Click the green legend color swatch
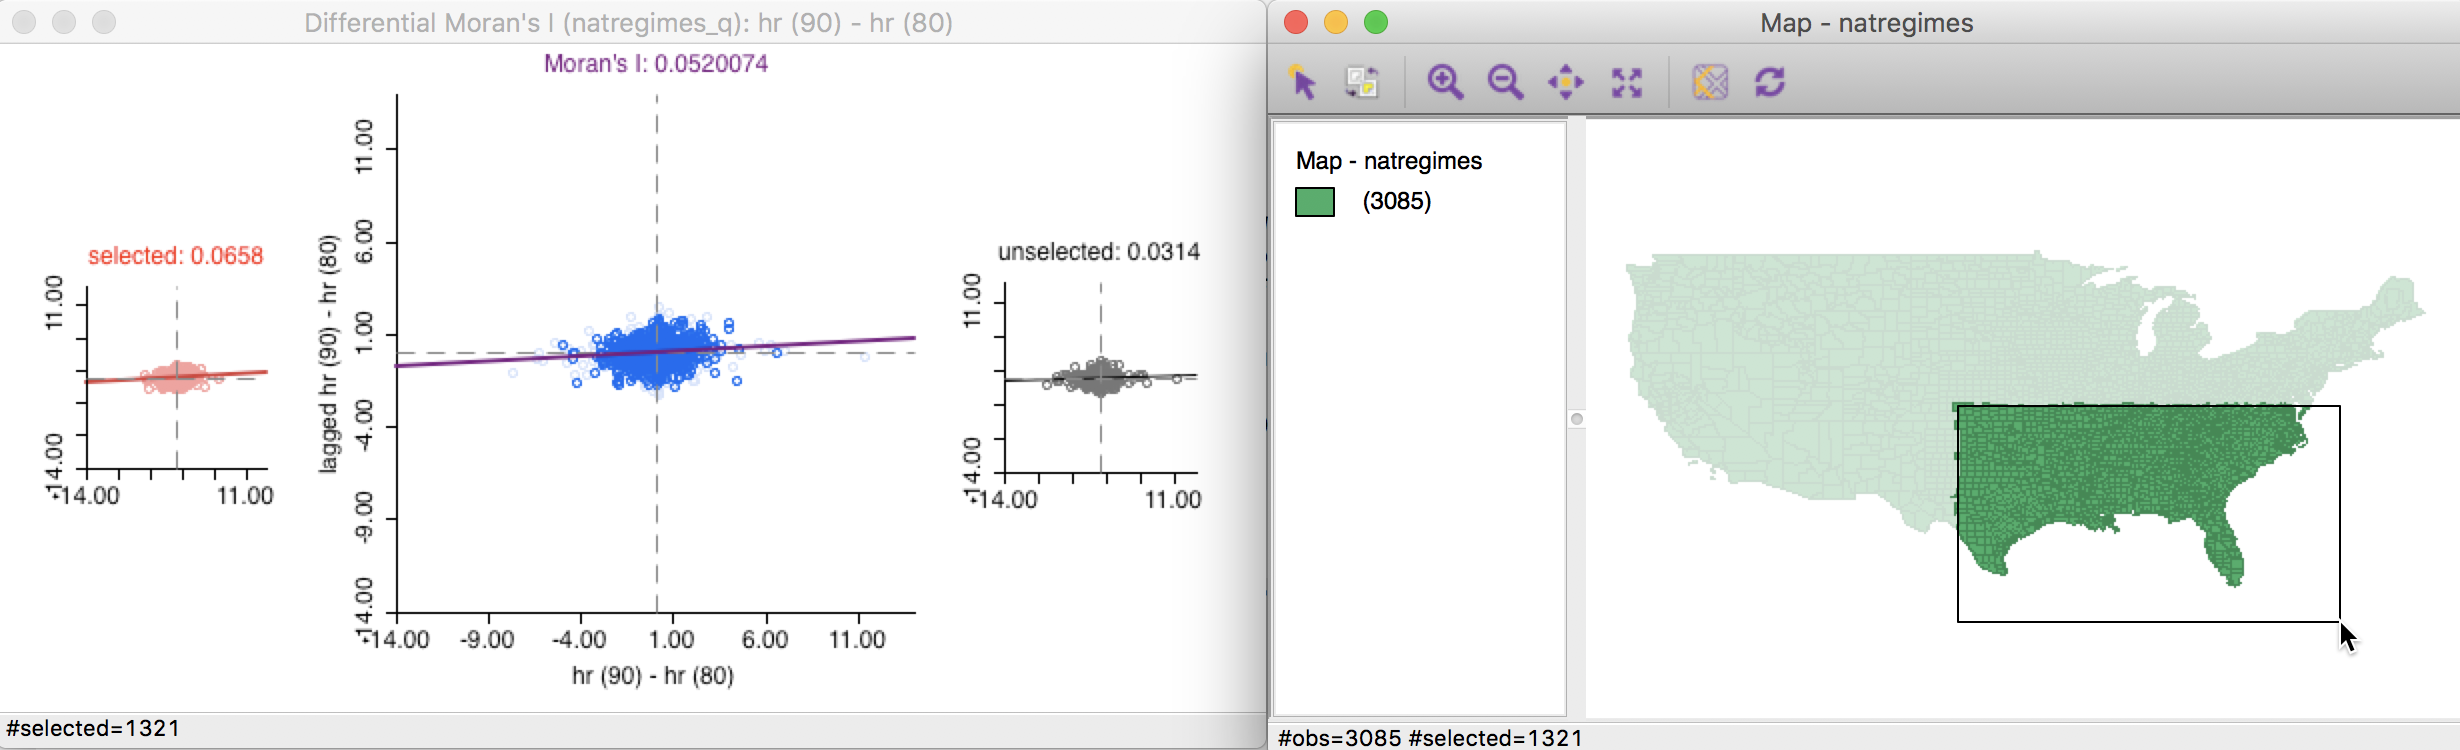The image size is (2460, 750). (x=1315, y=202)
